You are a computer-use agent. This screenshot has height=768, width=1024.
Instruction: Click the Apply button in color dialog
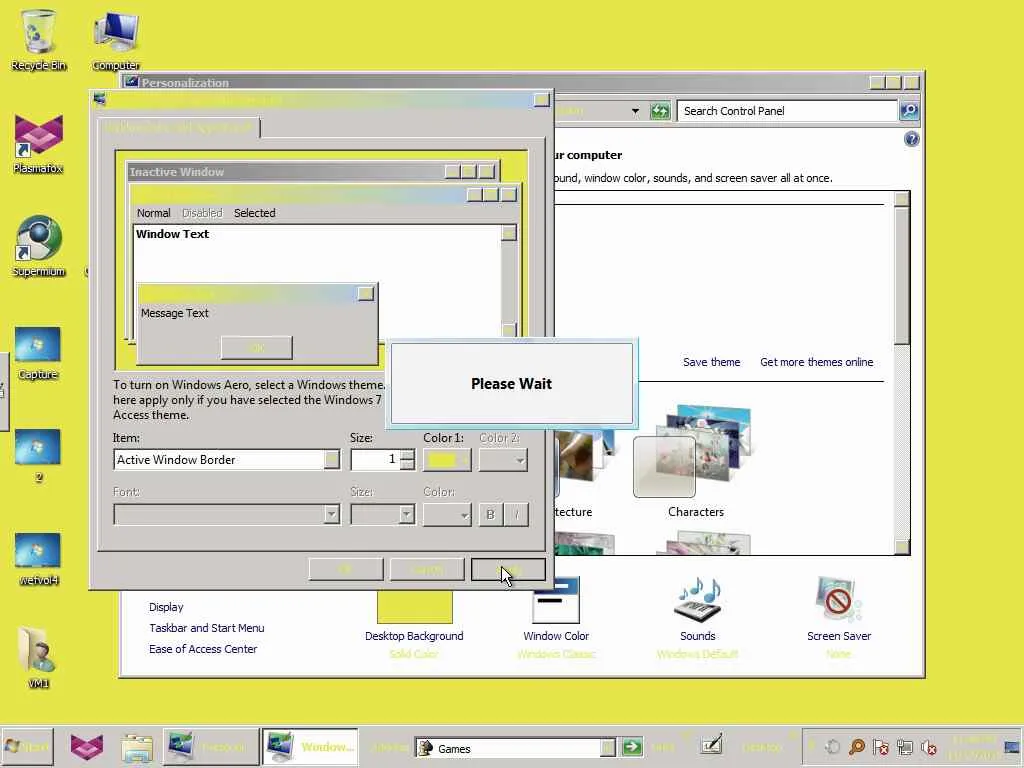(508, 569)
